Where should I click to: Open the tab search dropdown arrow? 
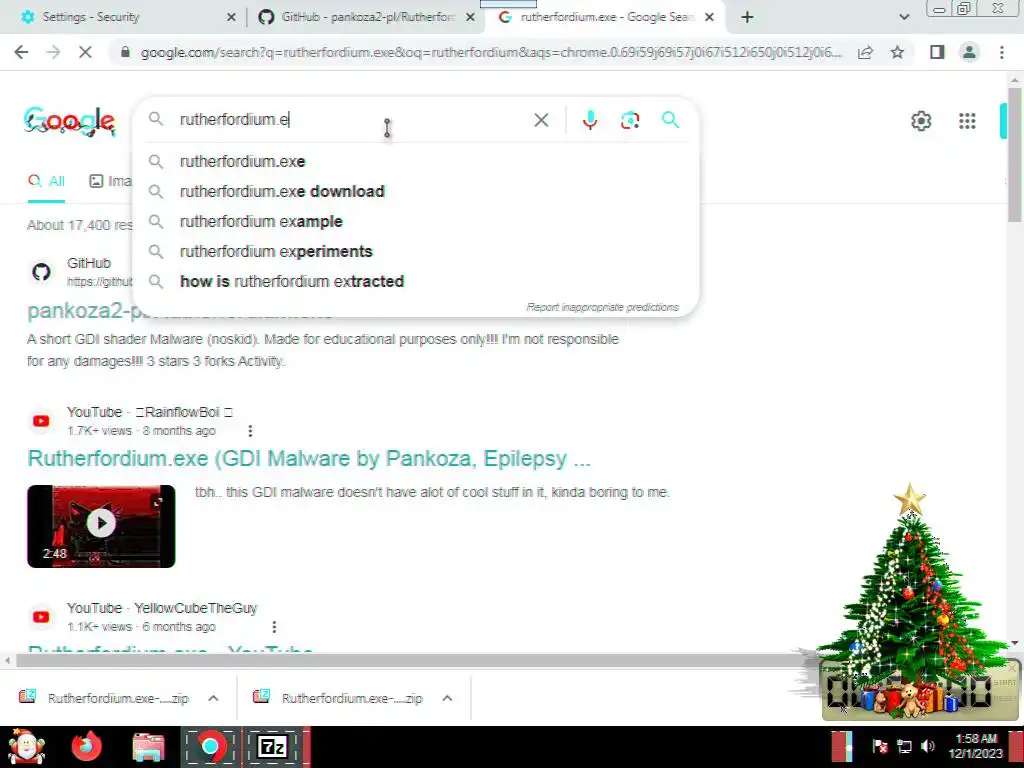coord(904,18)
